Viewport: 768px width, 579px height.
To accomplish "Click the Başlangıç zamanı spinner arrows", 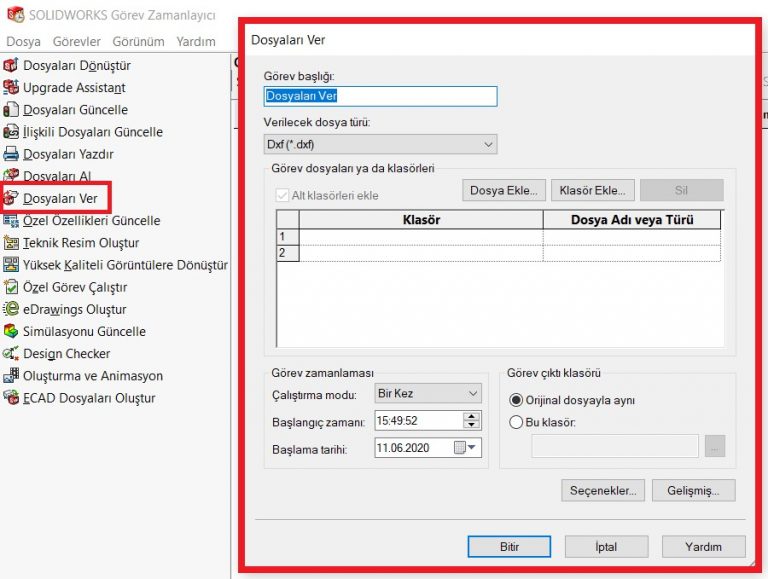I will pos(472,421).
